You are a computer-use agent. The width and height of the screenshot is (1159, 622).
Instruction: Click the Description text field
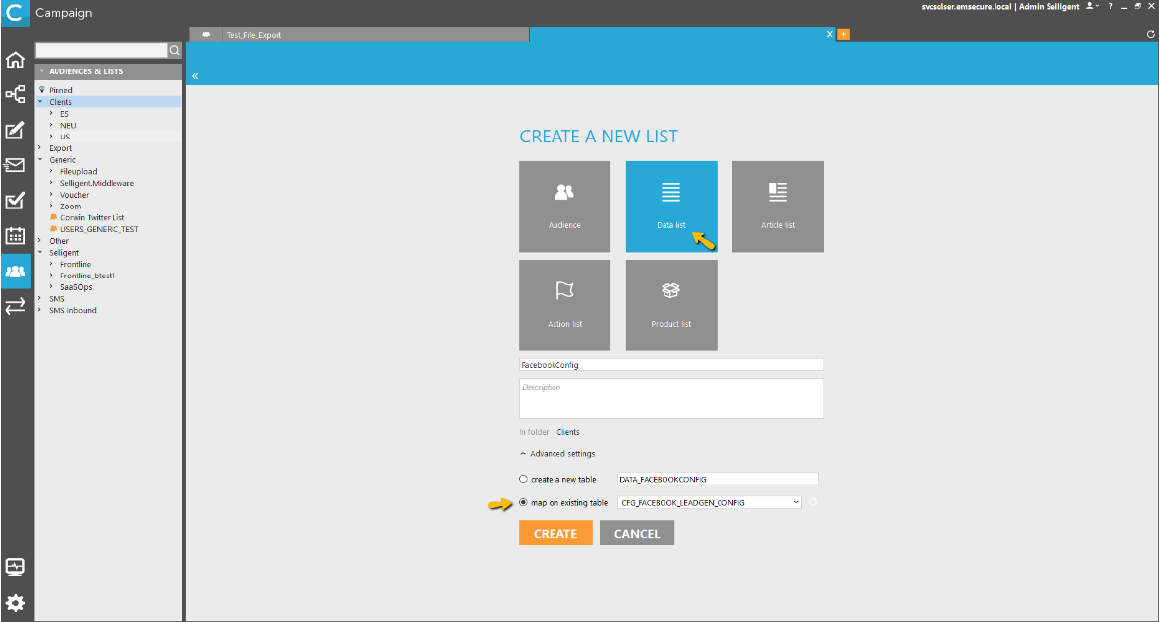click(671, 398)
